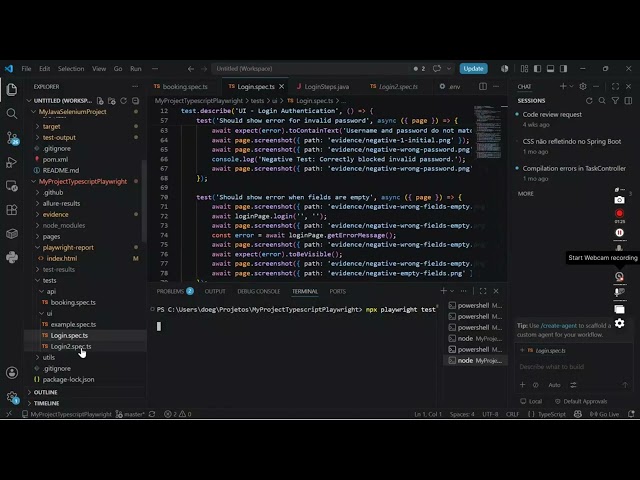Image resolution: width=640 pixels, height=480 pixels.
Task: Stop recording with the red record button
Action: (619, 213)
